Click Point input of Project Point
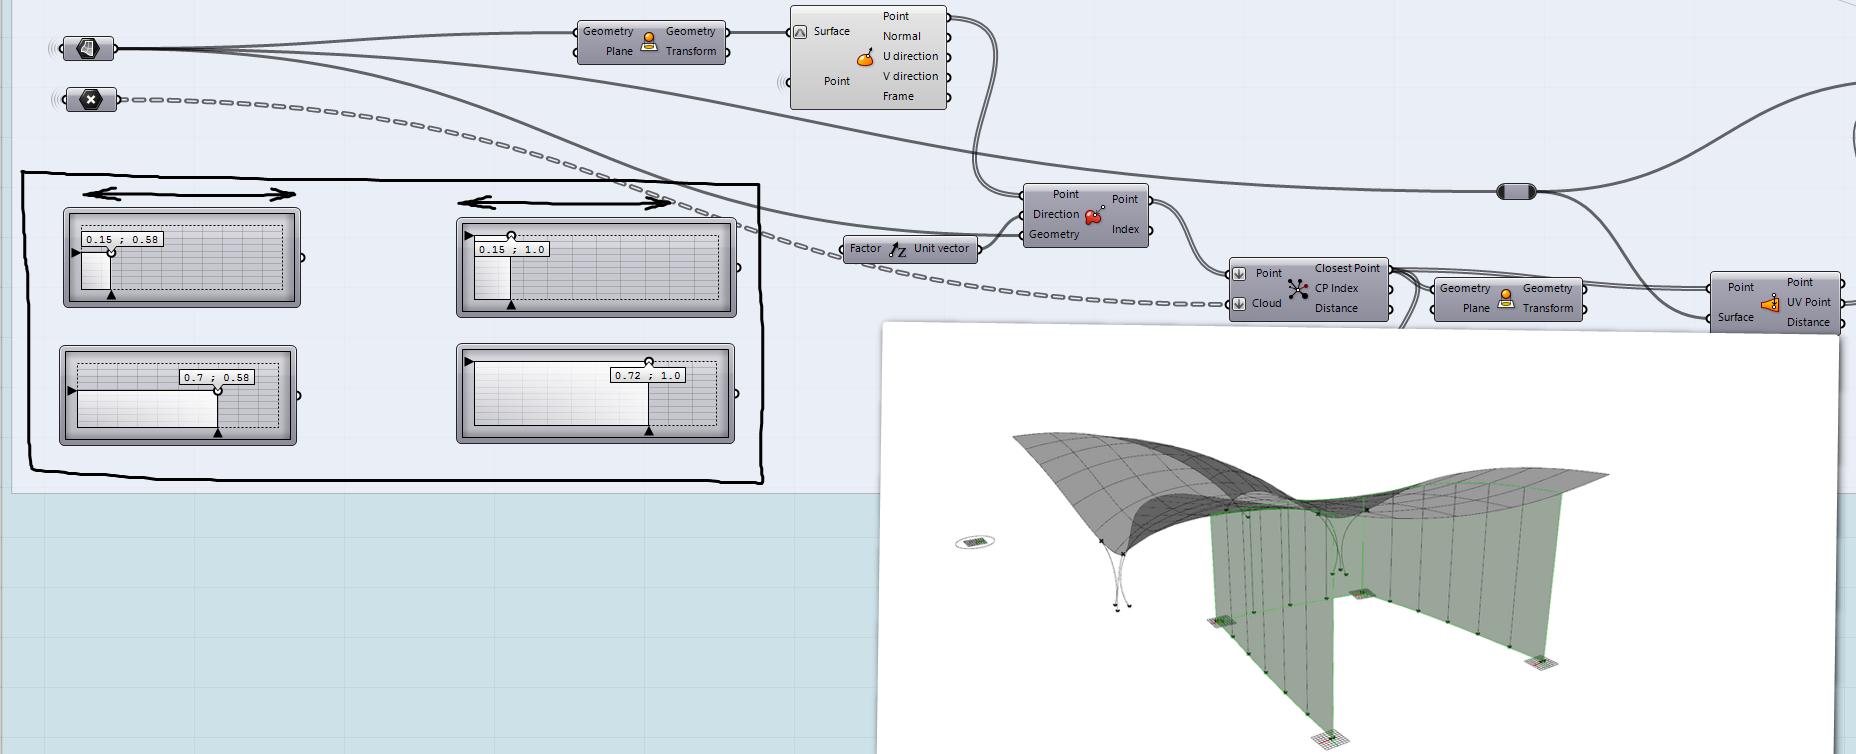Viewport: 1856px width, 754px height. [x=1066, y=195]
